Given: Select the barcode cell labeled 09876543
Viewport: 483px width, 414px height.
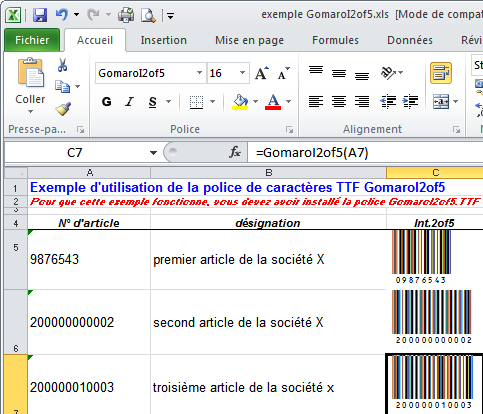Looking at the screenshot, I should point(435,259).
